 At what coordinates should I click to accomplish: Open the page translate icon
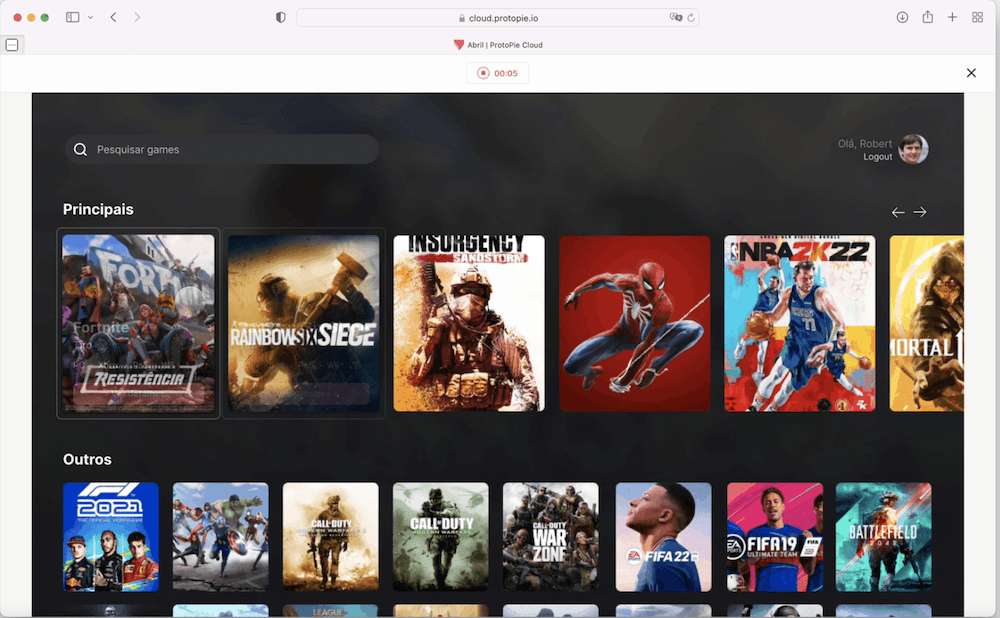tap(675, 17)
